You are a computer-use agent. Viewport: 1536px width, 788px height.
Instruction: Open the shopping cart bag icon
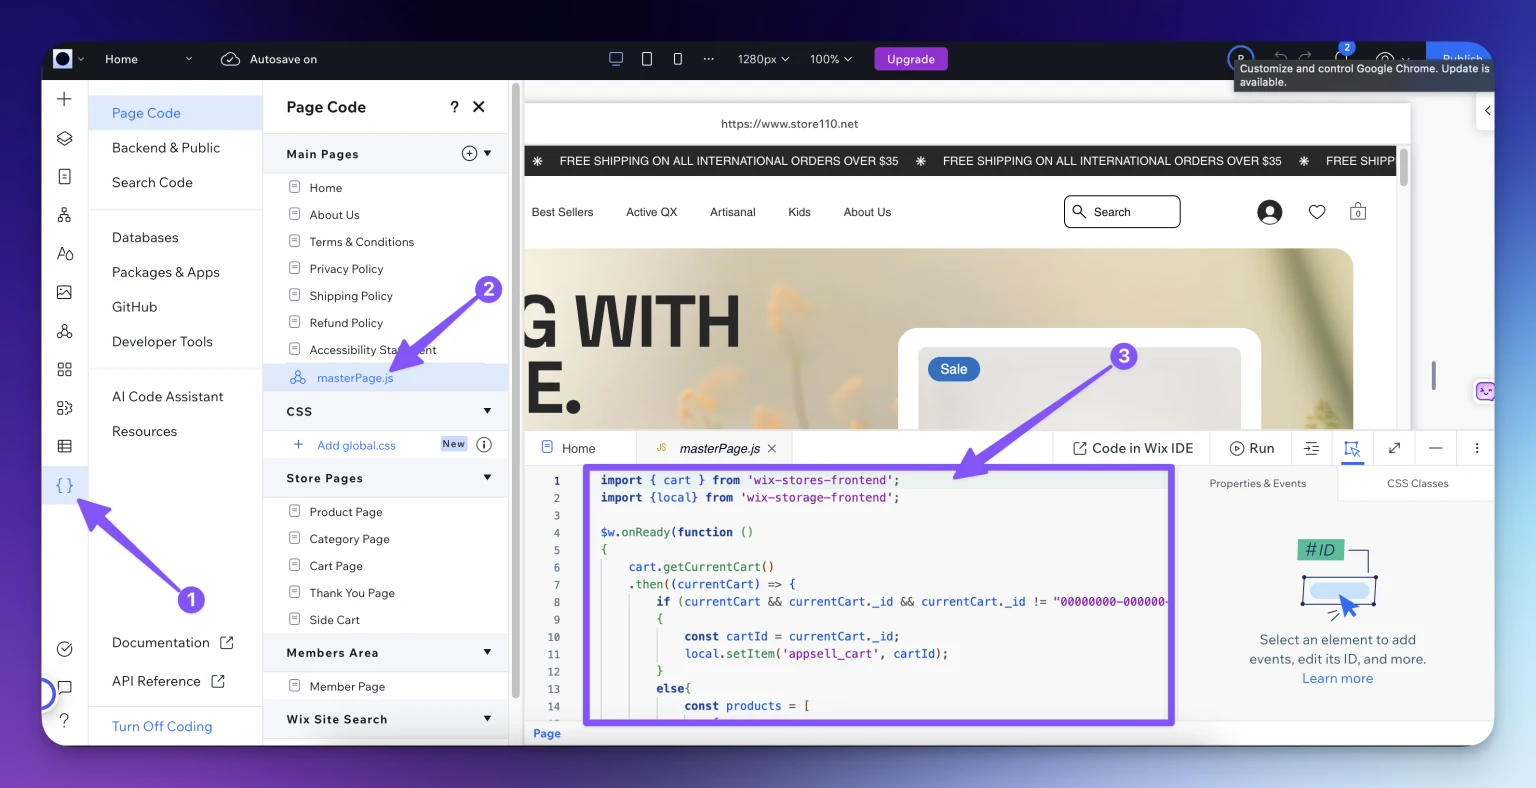(1358, 212)
